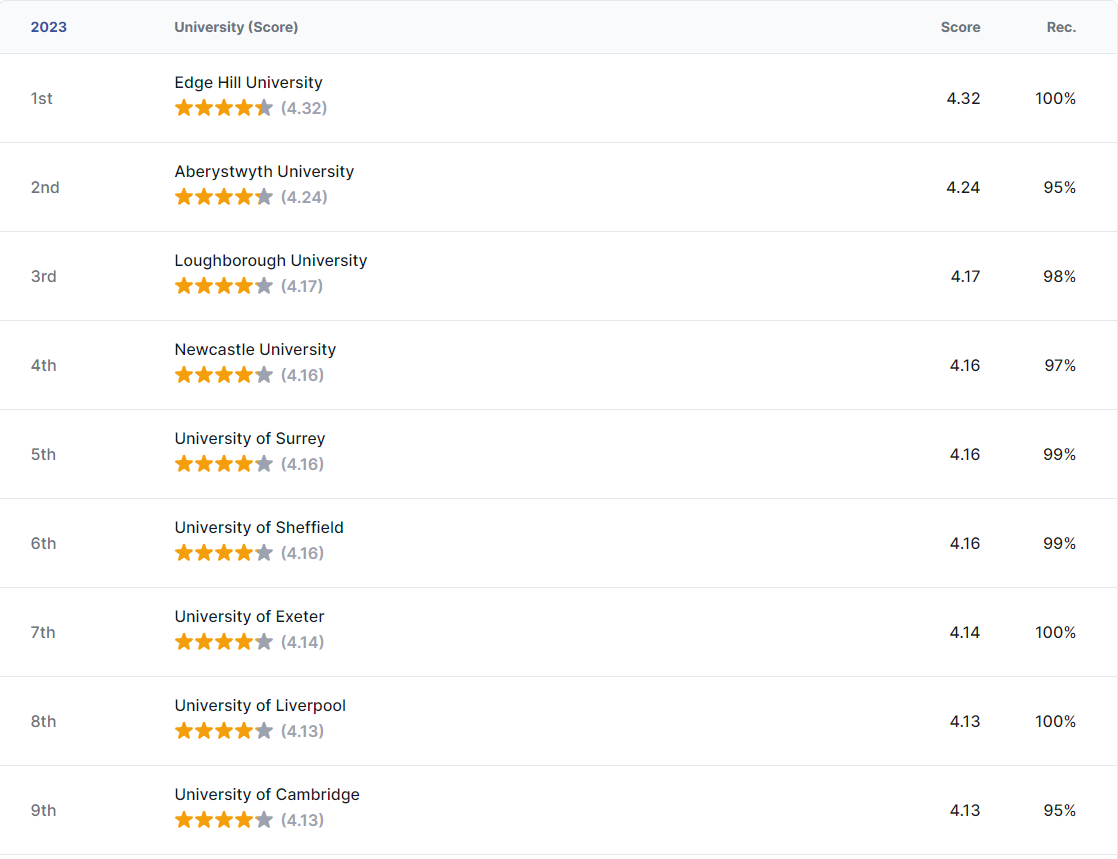
Task: Sort table by Rec. column header
Action: (1061, 27)
